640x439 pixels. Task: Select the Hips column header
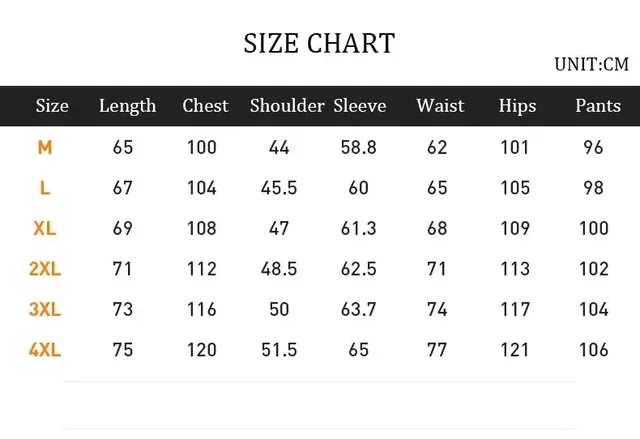click(x=518, y=106)
